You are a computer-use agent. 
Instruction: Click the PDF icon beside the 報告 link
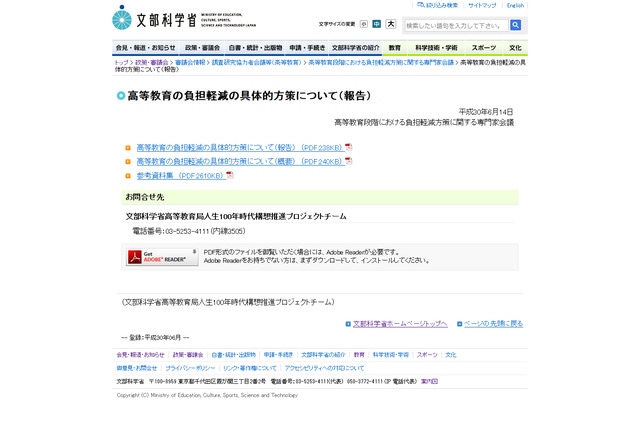coord(349,147)
